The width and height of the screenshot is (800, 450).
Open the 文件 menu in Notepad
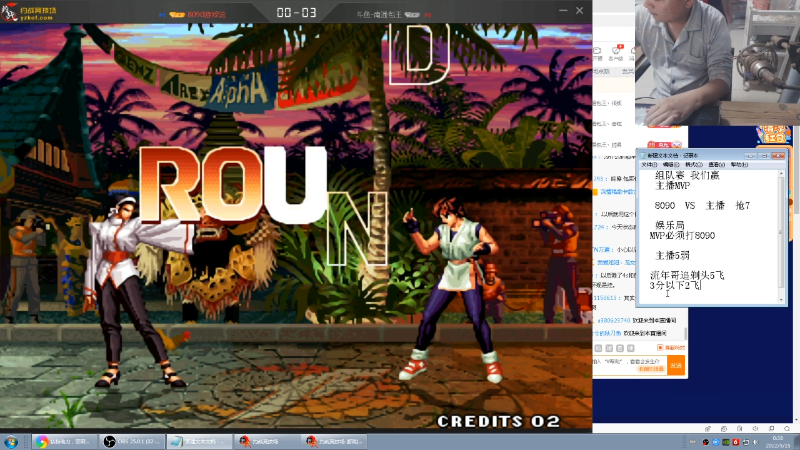click(649, 165)
